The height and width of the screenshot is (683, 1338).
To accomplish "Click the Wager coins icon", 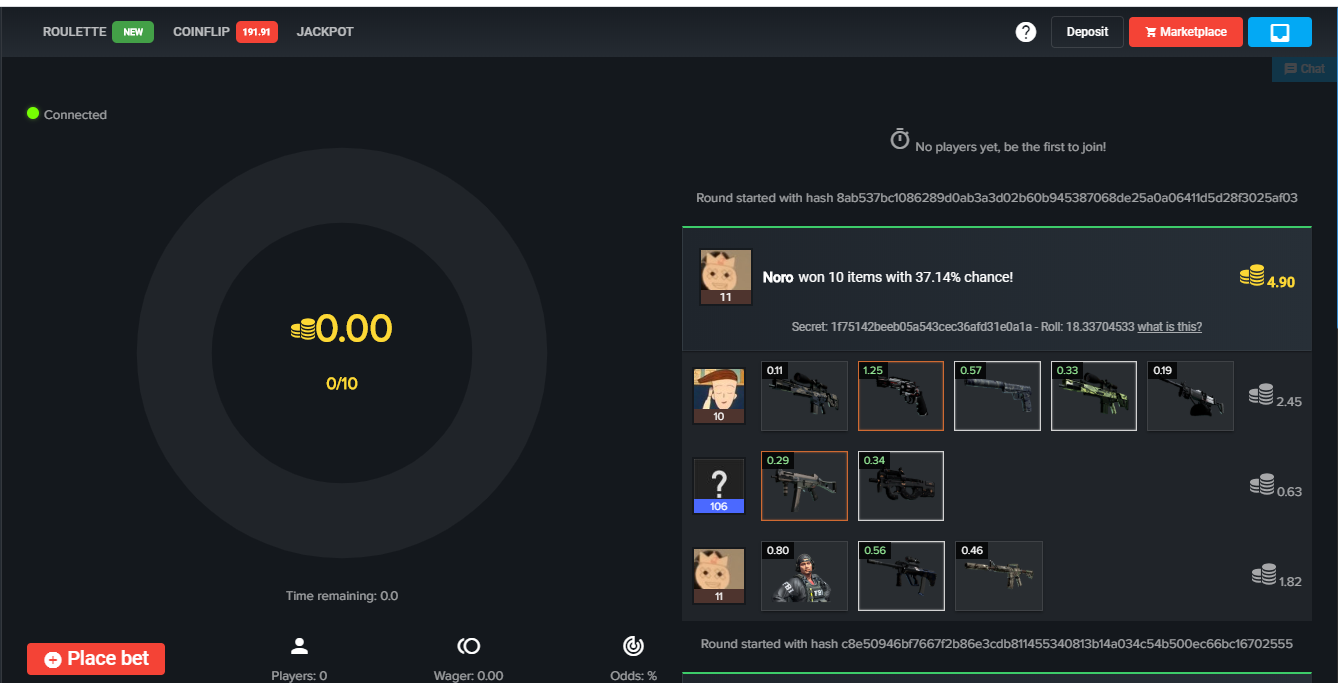I will (x=469, y=646).
